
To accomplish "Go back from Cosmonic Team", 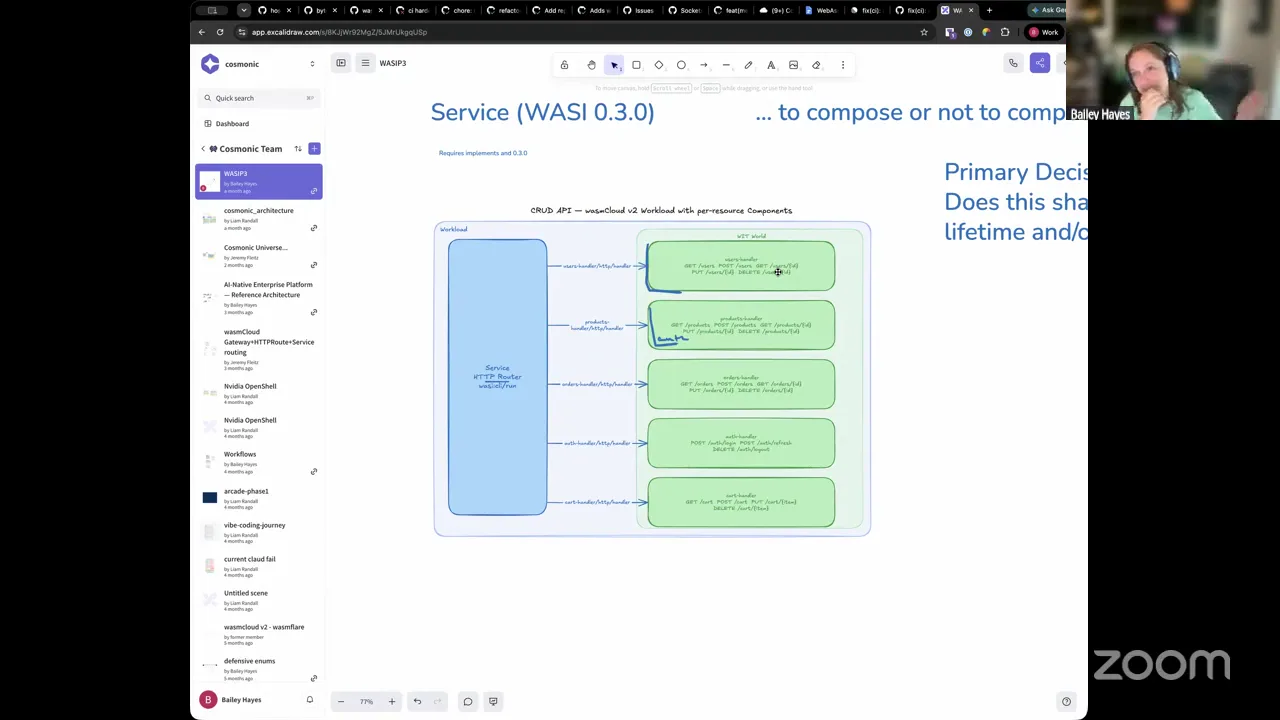I will [203, 149].
